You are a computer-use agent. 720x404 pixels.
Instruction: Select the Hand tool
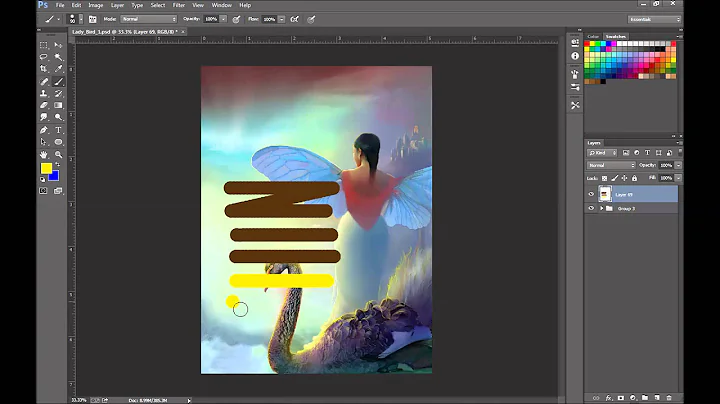[x=44, y=155]
